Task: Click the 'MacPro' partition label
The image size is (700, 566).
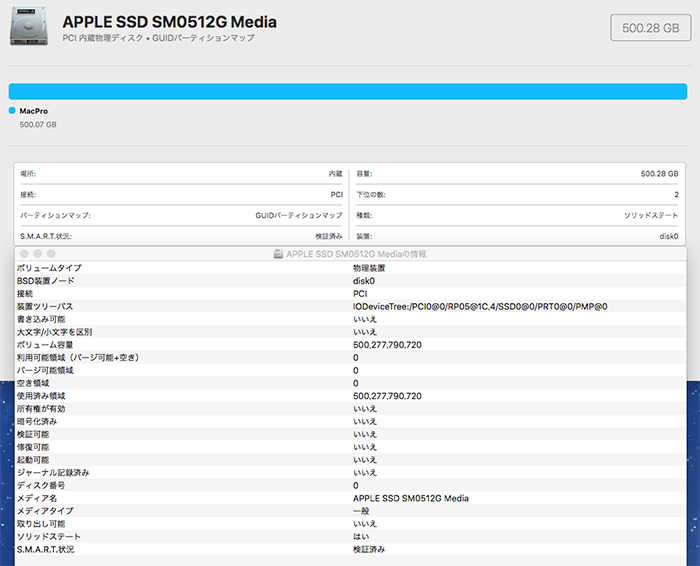Action: pos(33,111)
